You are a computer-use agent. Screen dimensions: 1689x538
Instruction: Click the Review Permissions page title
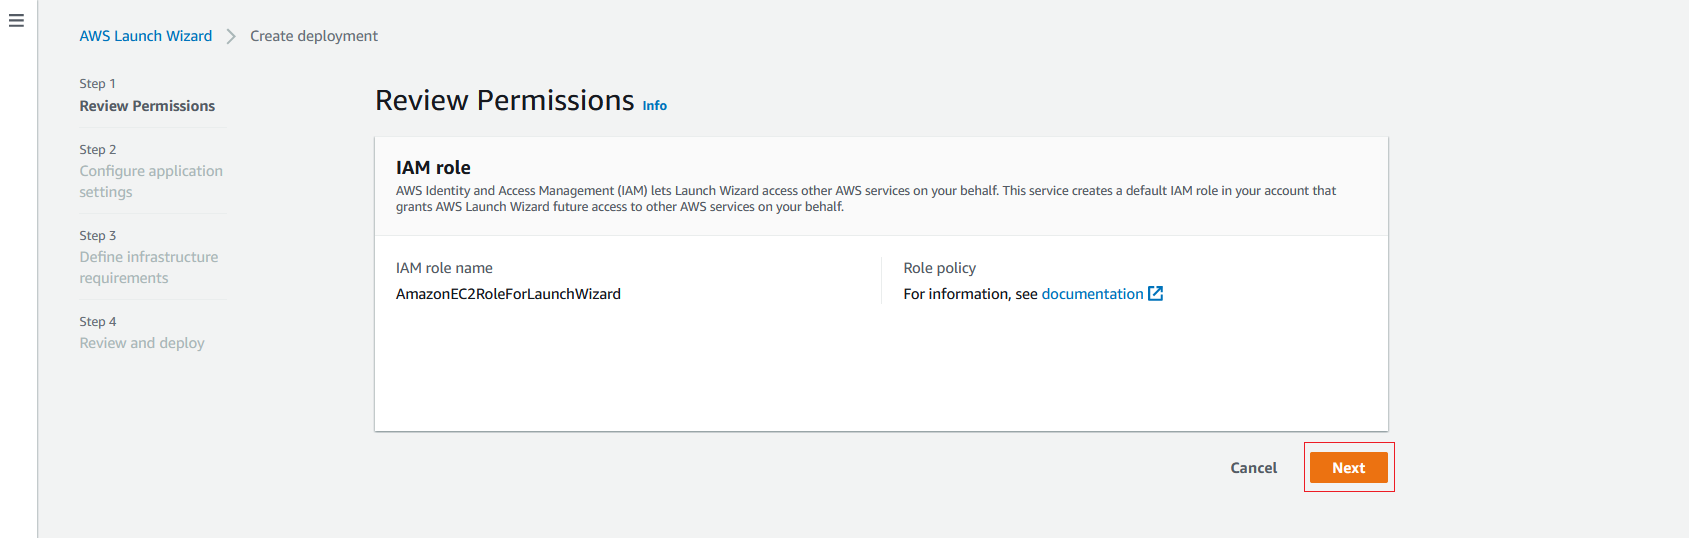point(505,100)
